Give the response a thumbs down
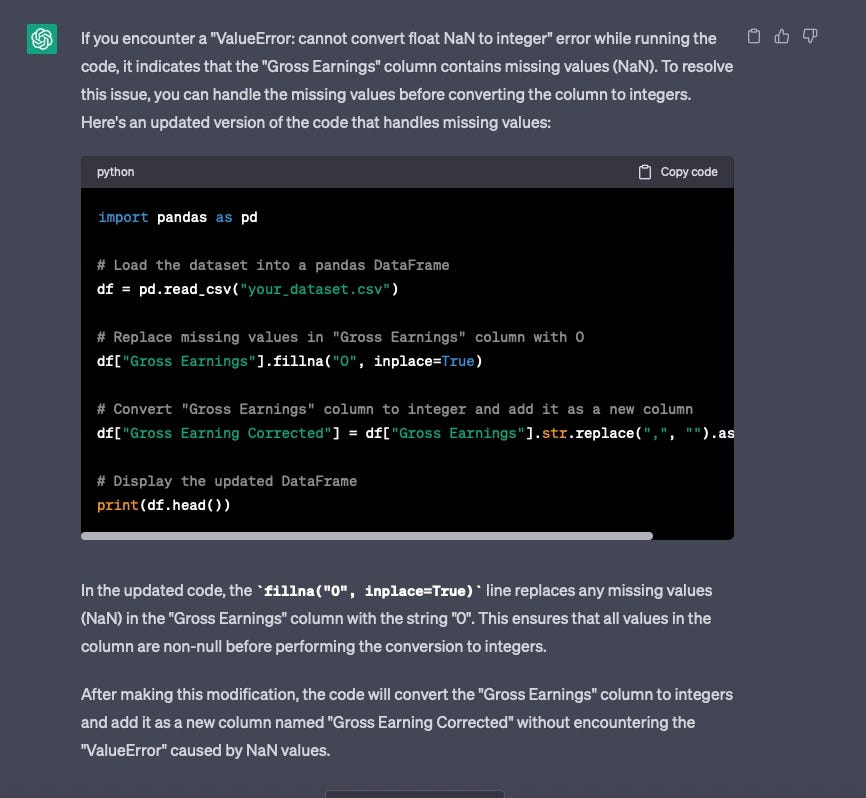 [x=810, y=36]
